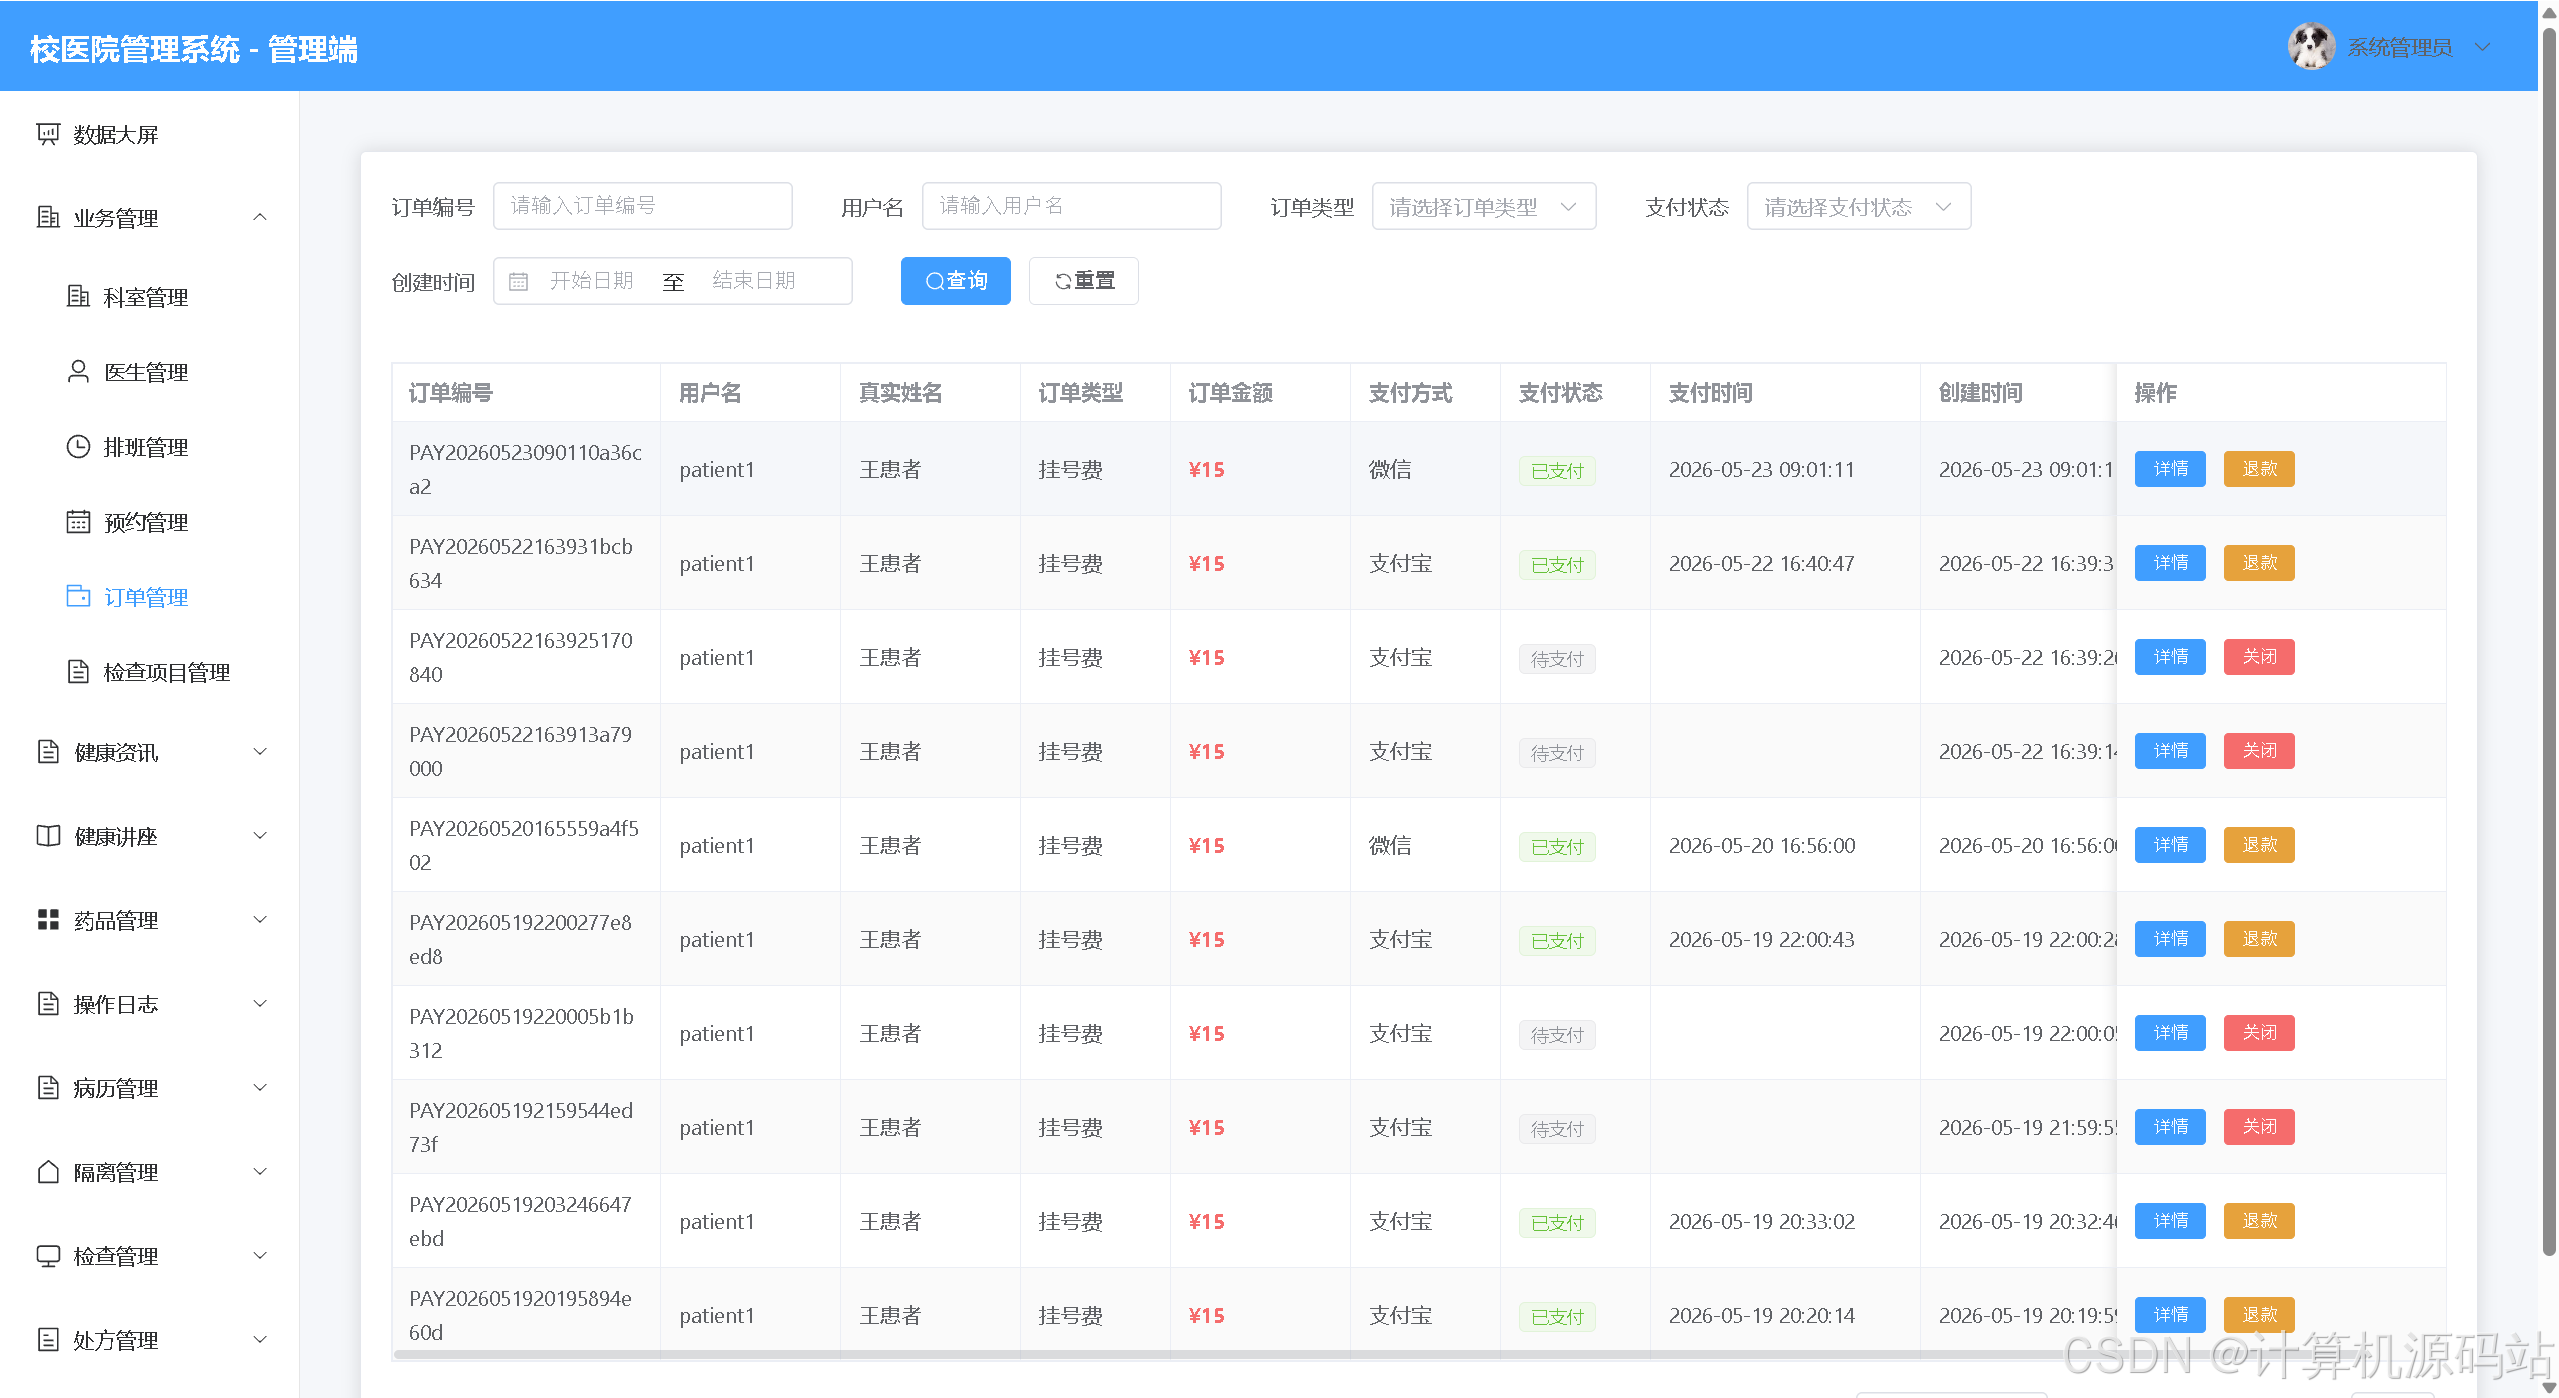
Task: Click 关闭 for order PAY20260522163913a79000
Action: [x=2259, y=751]
